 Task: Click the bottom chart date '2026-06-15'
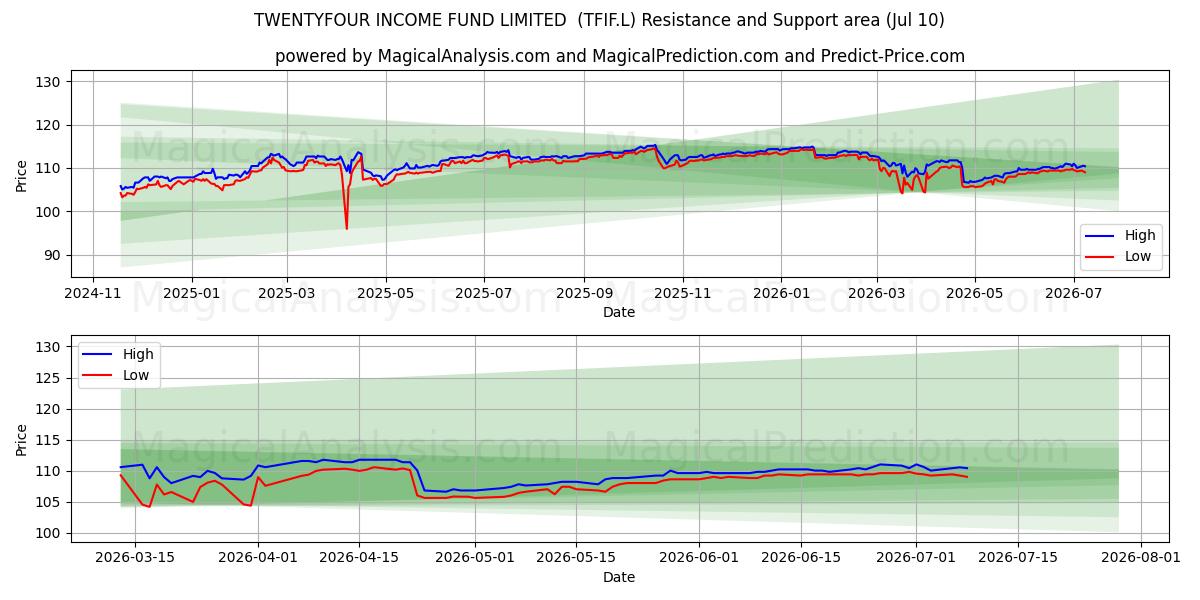coord(800,558)
